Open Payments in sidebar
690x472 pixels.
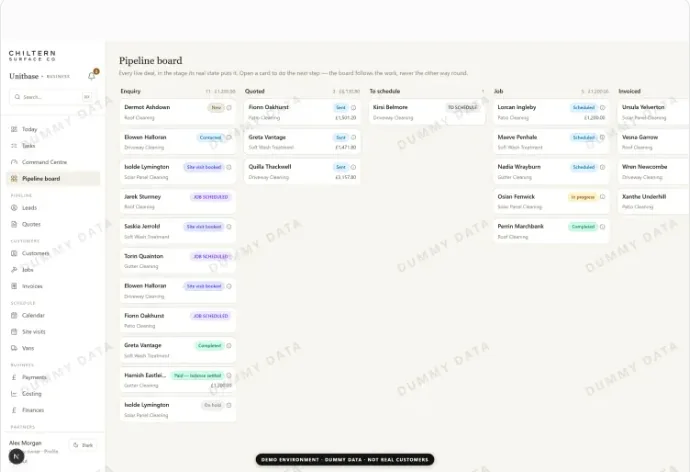tap(53, 377)
